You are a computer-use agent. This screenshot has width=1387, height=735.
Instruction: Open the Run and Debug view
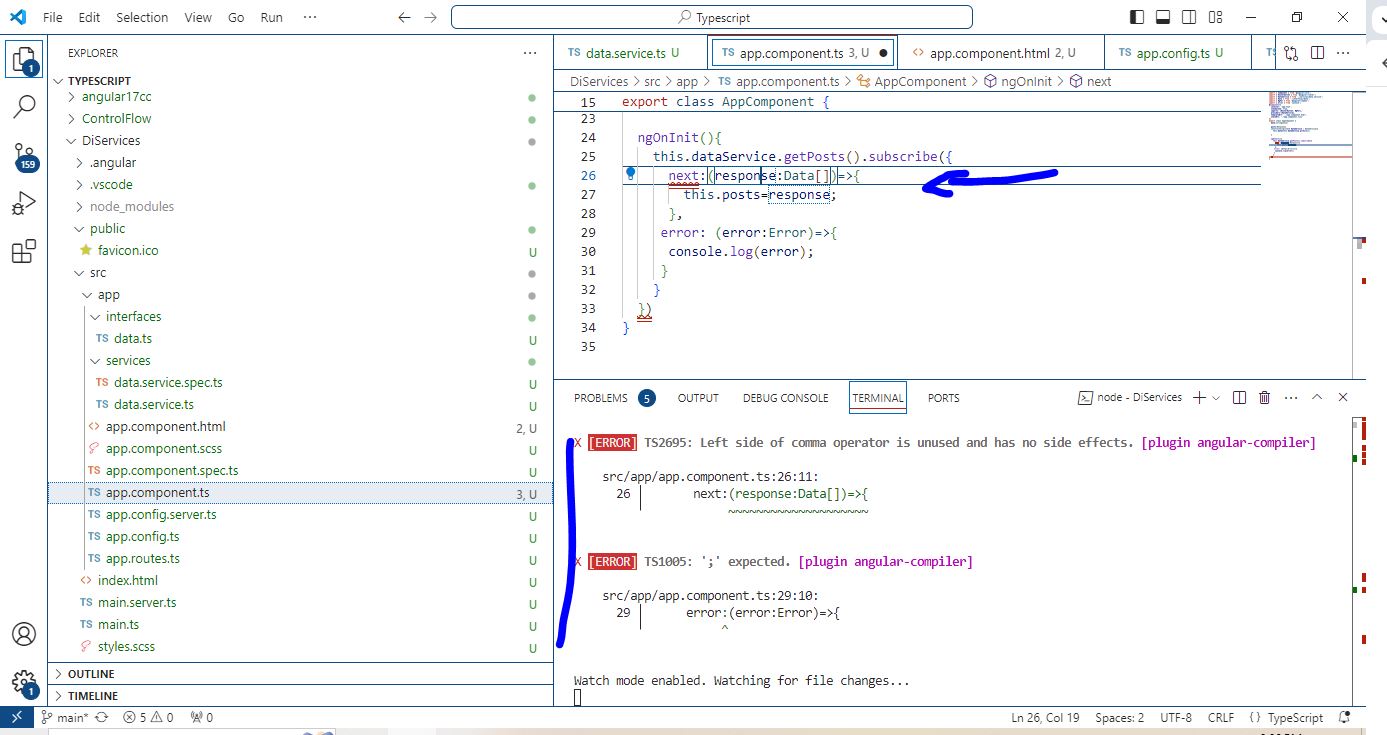tap(24, 204)
